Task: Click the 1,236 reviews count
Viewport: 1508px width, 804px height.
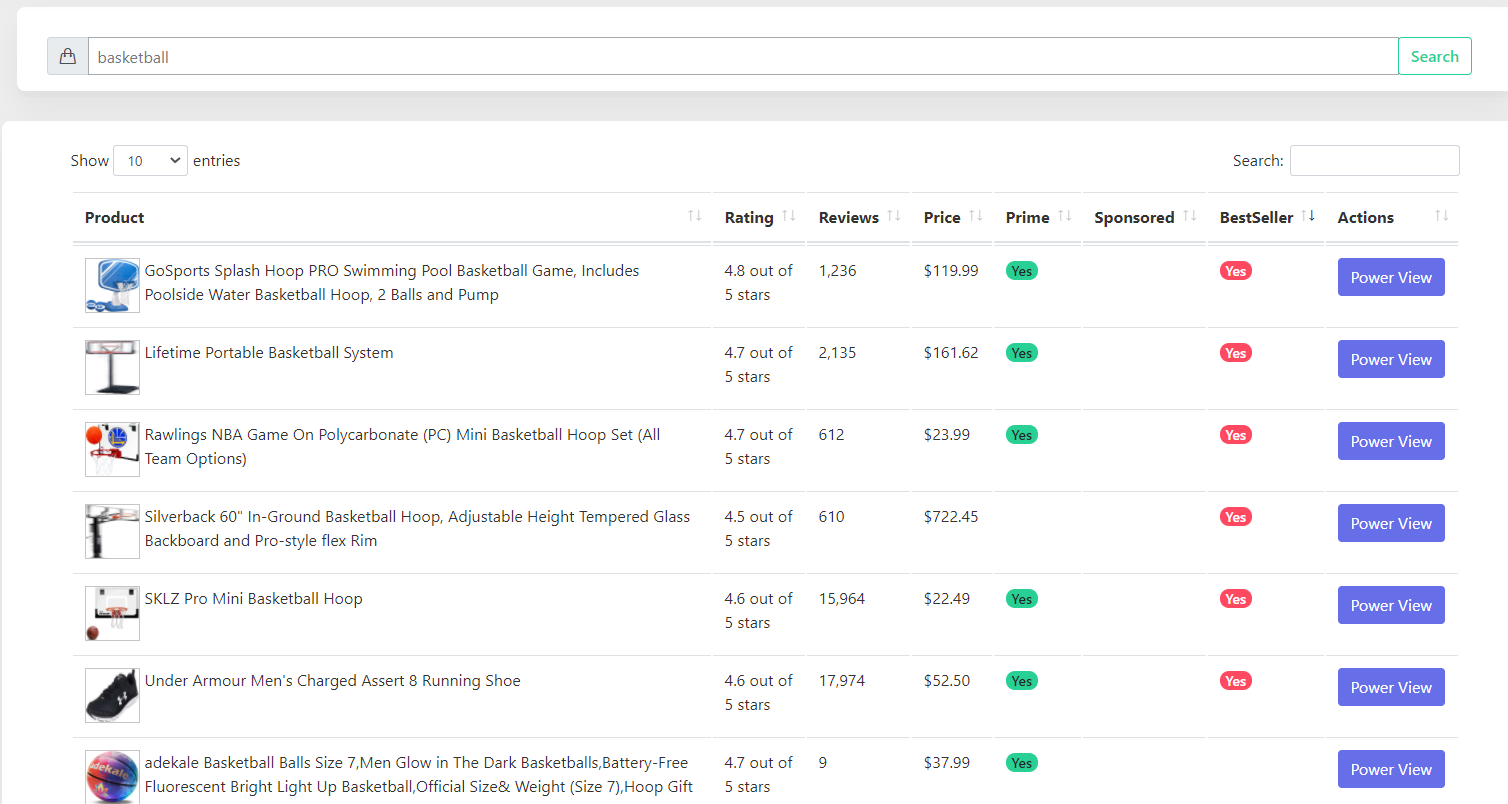Action: (838, 271)
